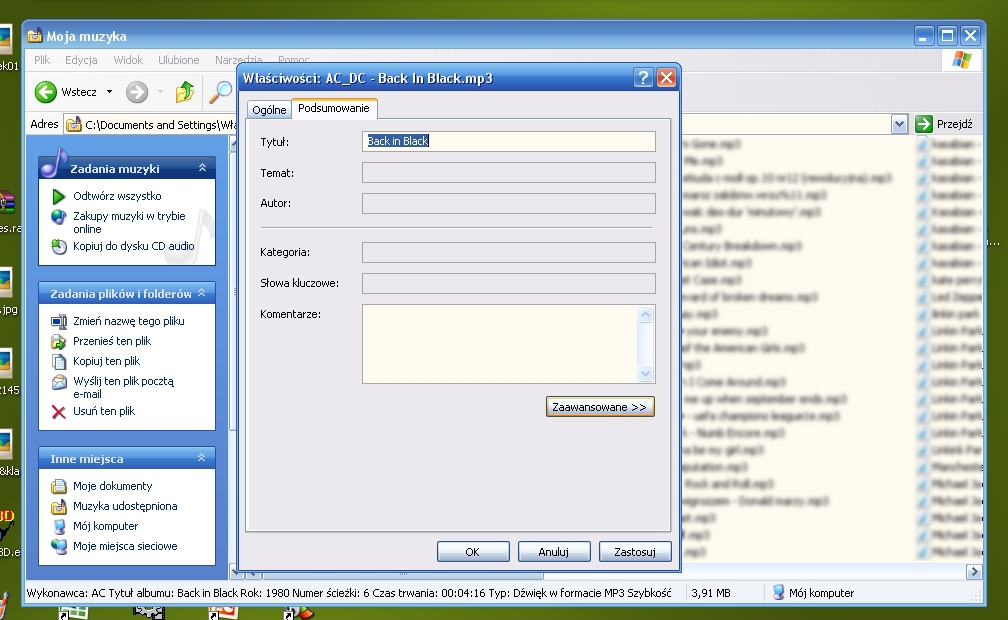
Task: Open Zakupy muzyki w trybie online link
Action: (x=129, y=223)
